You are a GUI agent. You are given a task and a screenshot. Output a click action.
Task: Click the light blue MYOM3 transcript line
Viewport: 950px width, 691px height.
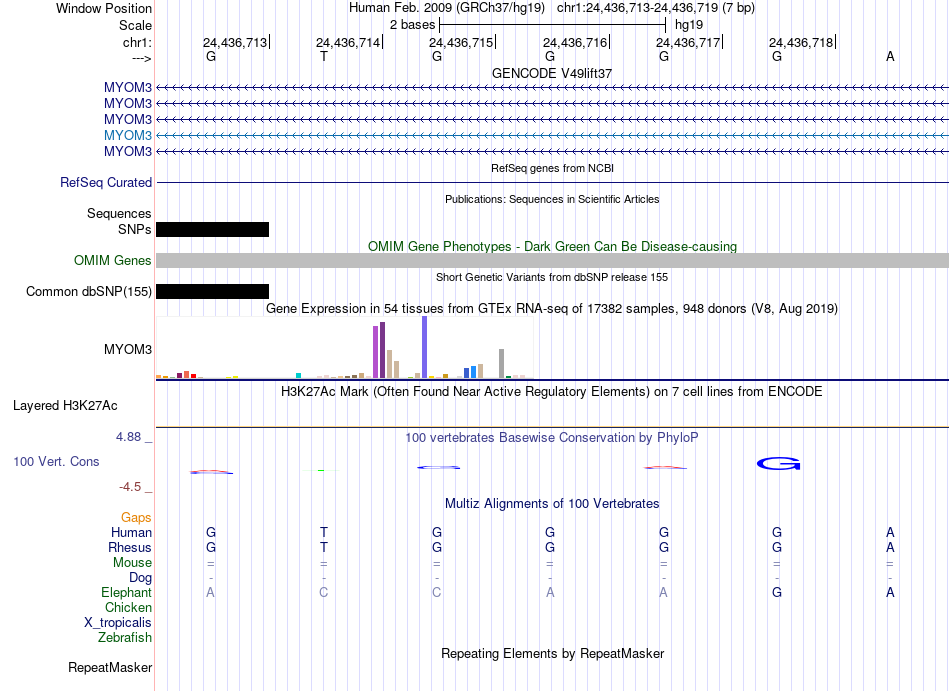tap(552, 135)
